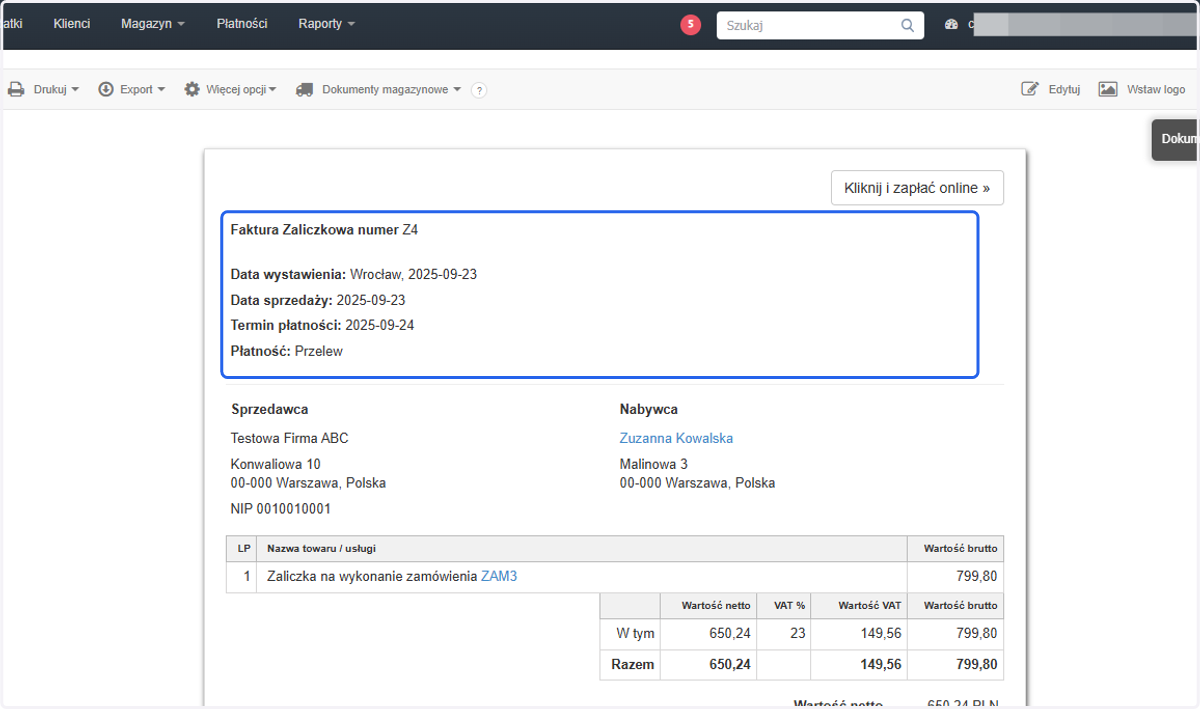Open the question mark help icon
The height and width of the screenshot is (709, 1200).
click(479, 90)
